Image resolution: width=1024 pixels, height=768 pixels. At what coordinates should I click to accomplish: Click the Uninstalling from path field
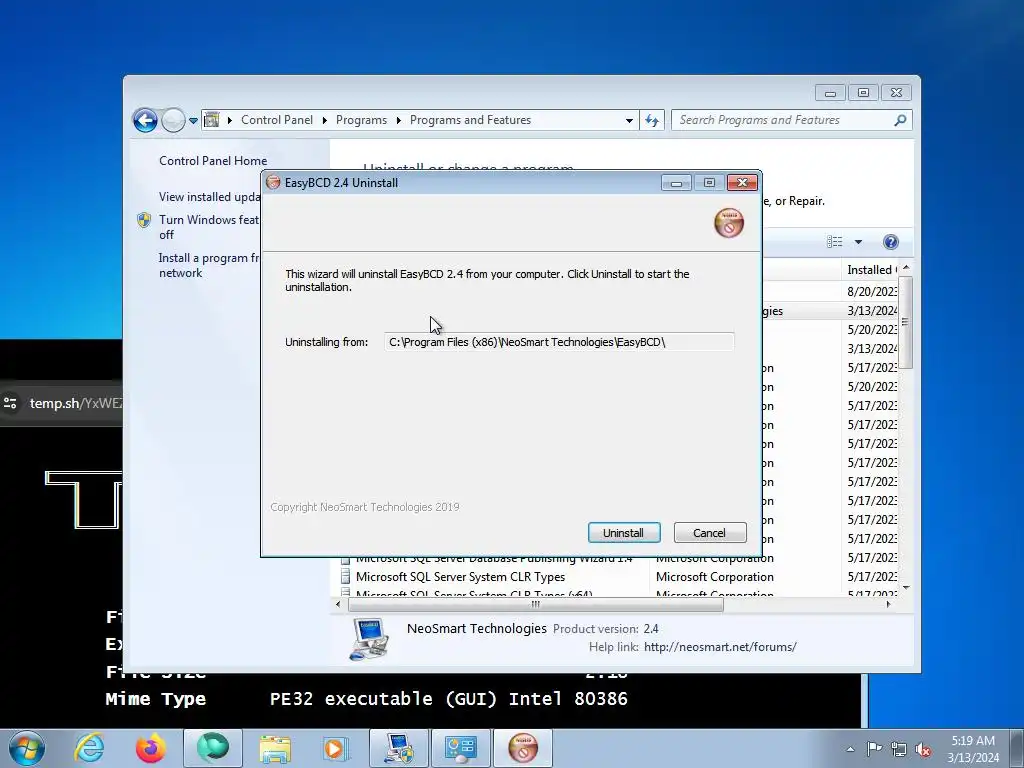[x=559, y=342]
